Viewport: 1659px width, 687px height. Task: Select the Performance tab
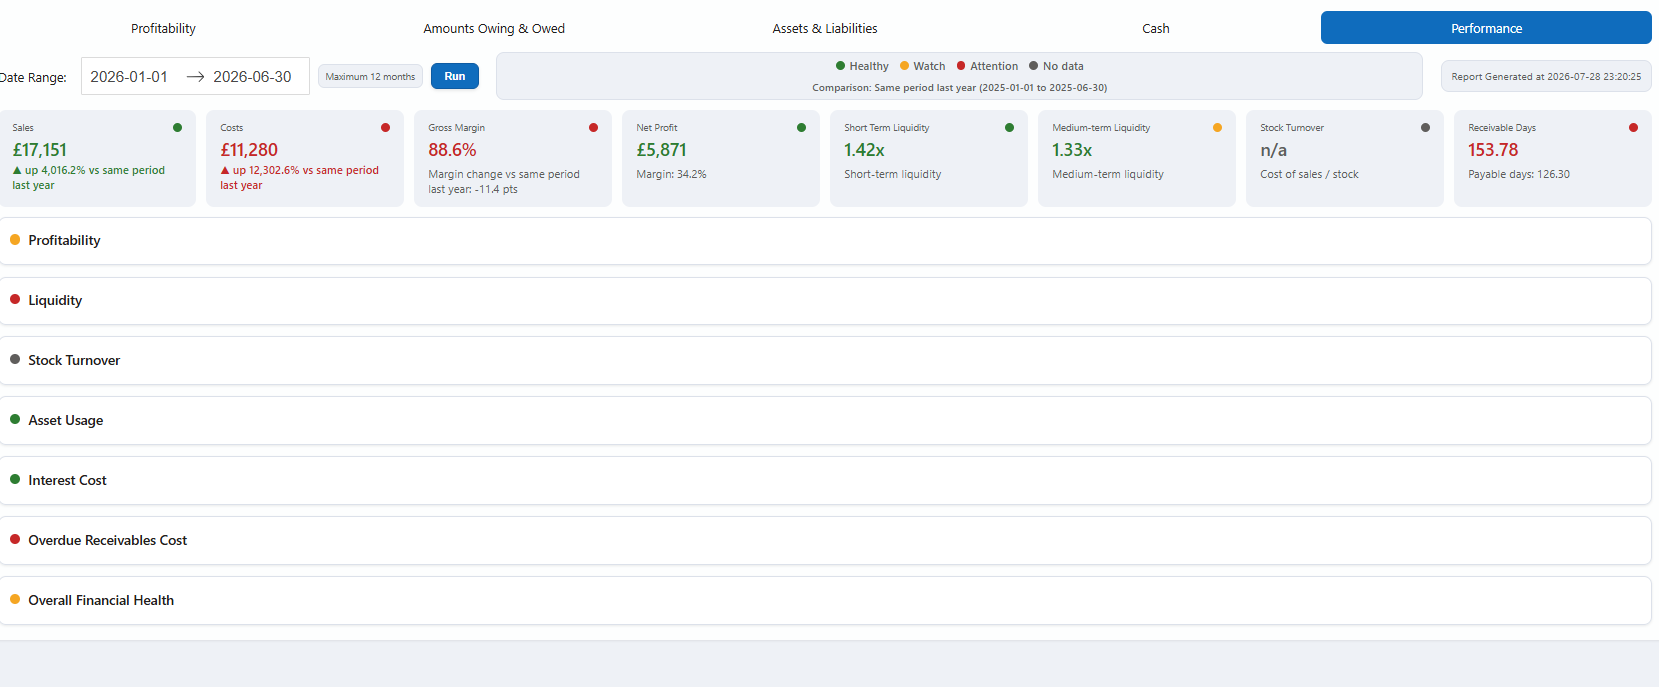click(1486, 28)
